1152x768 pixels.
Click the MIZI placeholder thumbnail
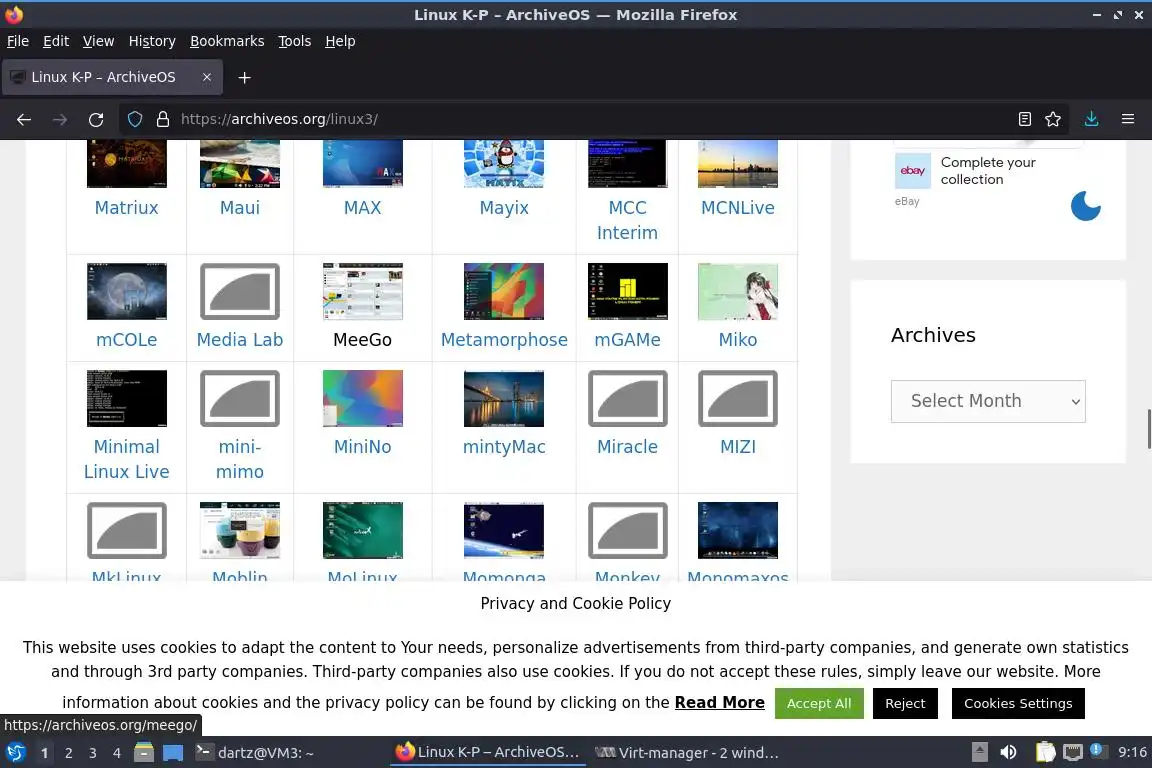pos(738,398)
